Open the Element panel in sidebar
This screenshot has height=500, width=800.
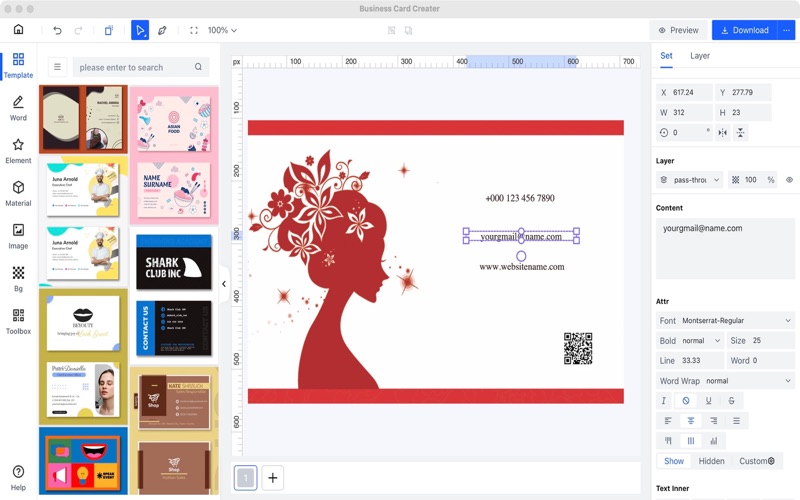coord(18,151)
